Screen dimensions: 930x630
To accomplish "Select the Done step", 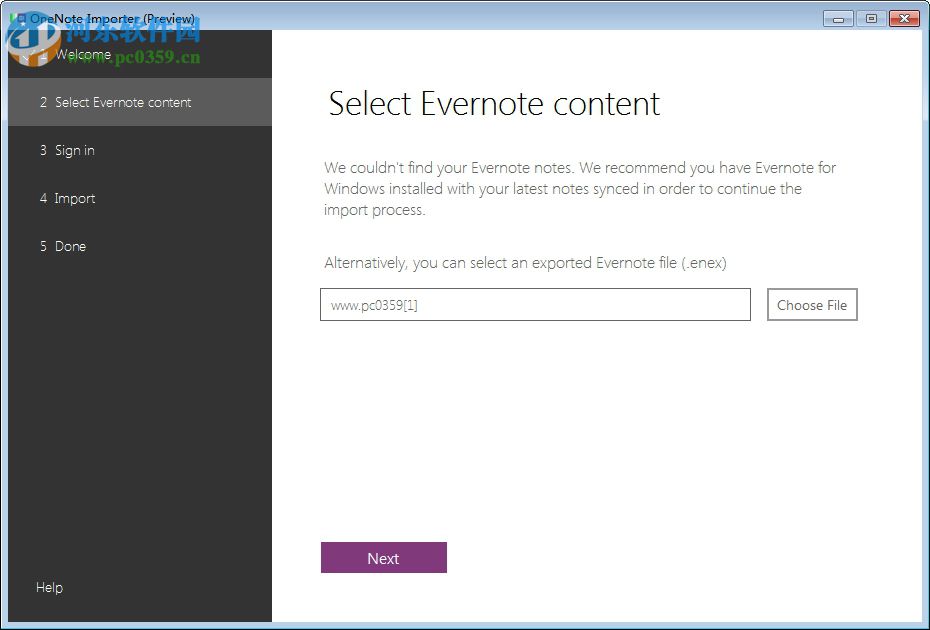I will click(x=65, y=246).
